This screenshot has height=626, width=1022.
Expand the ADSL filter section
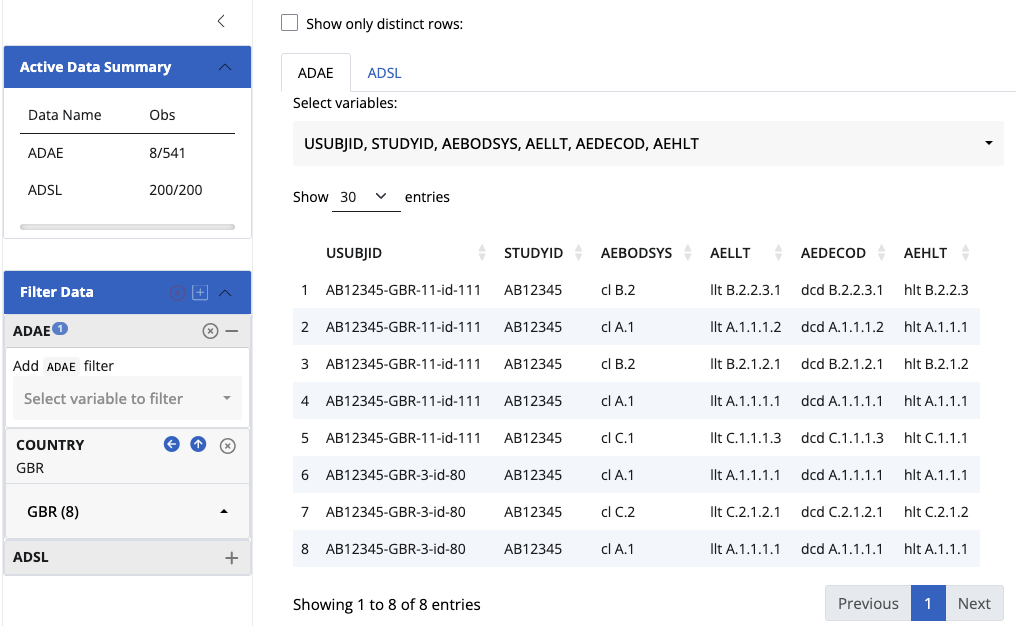point(232,558)
